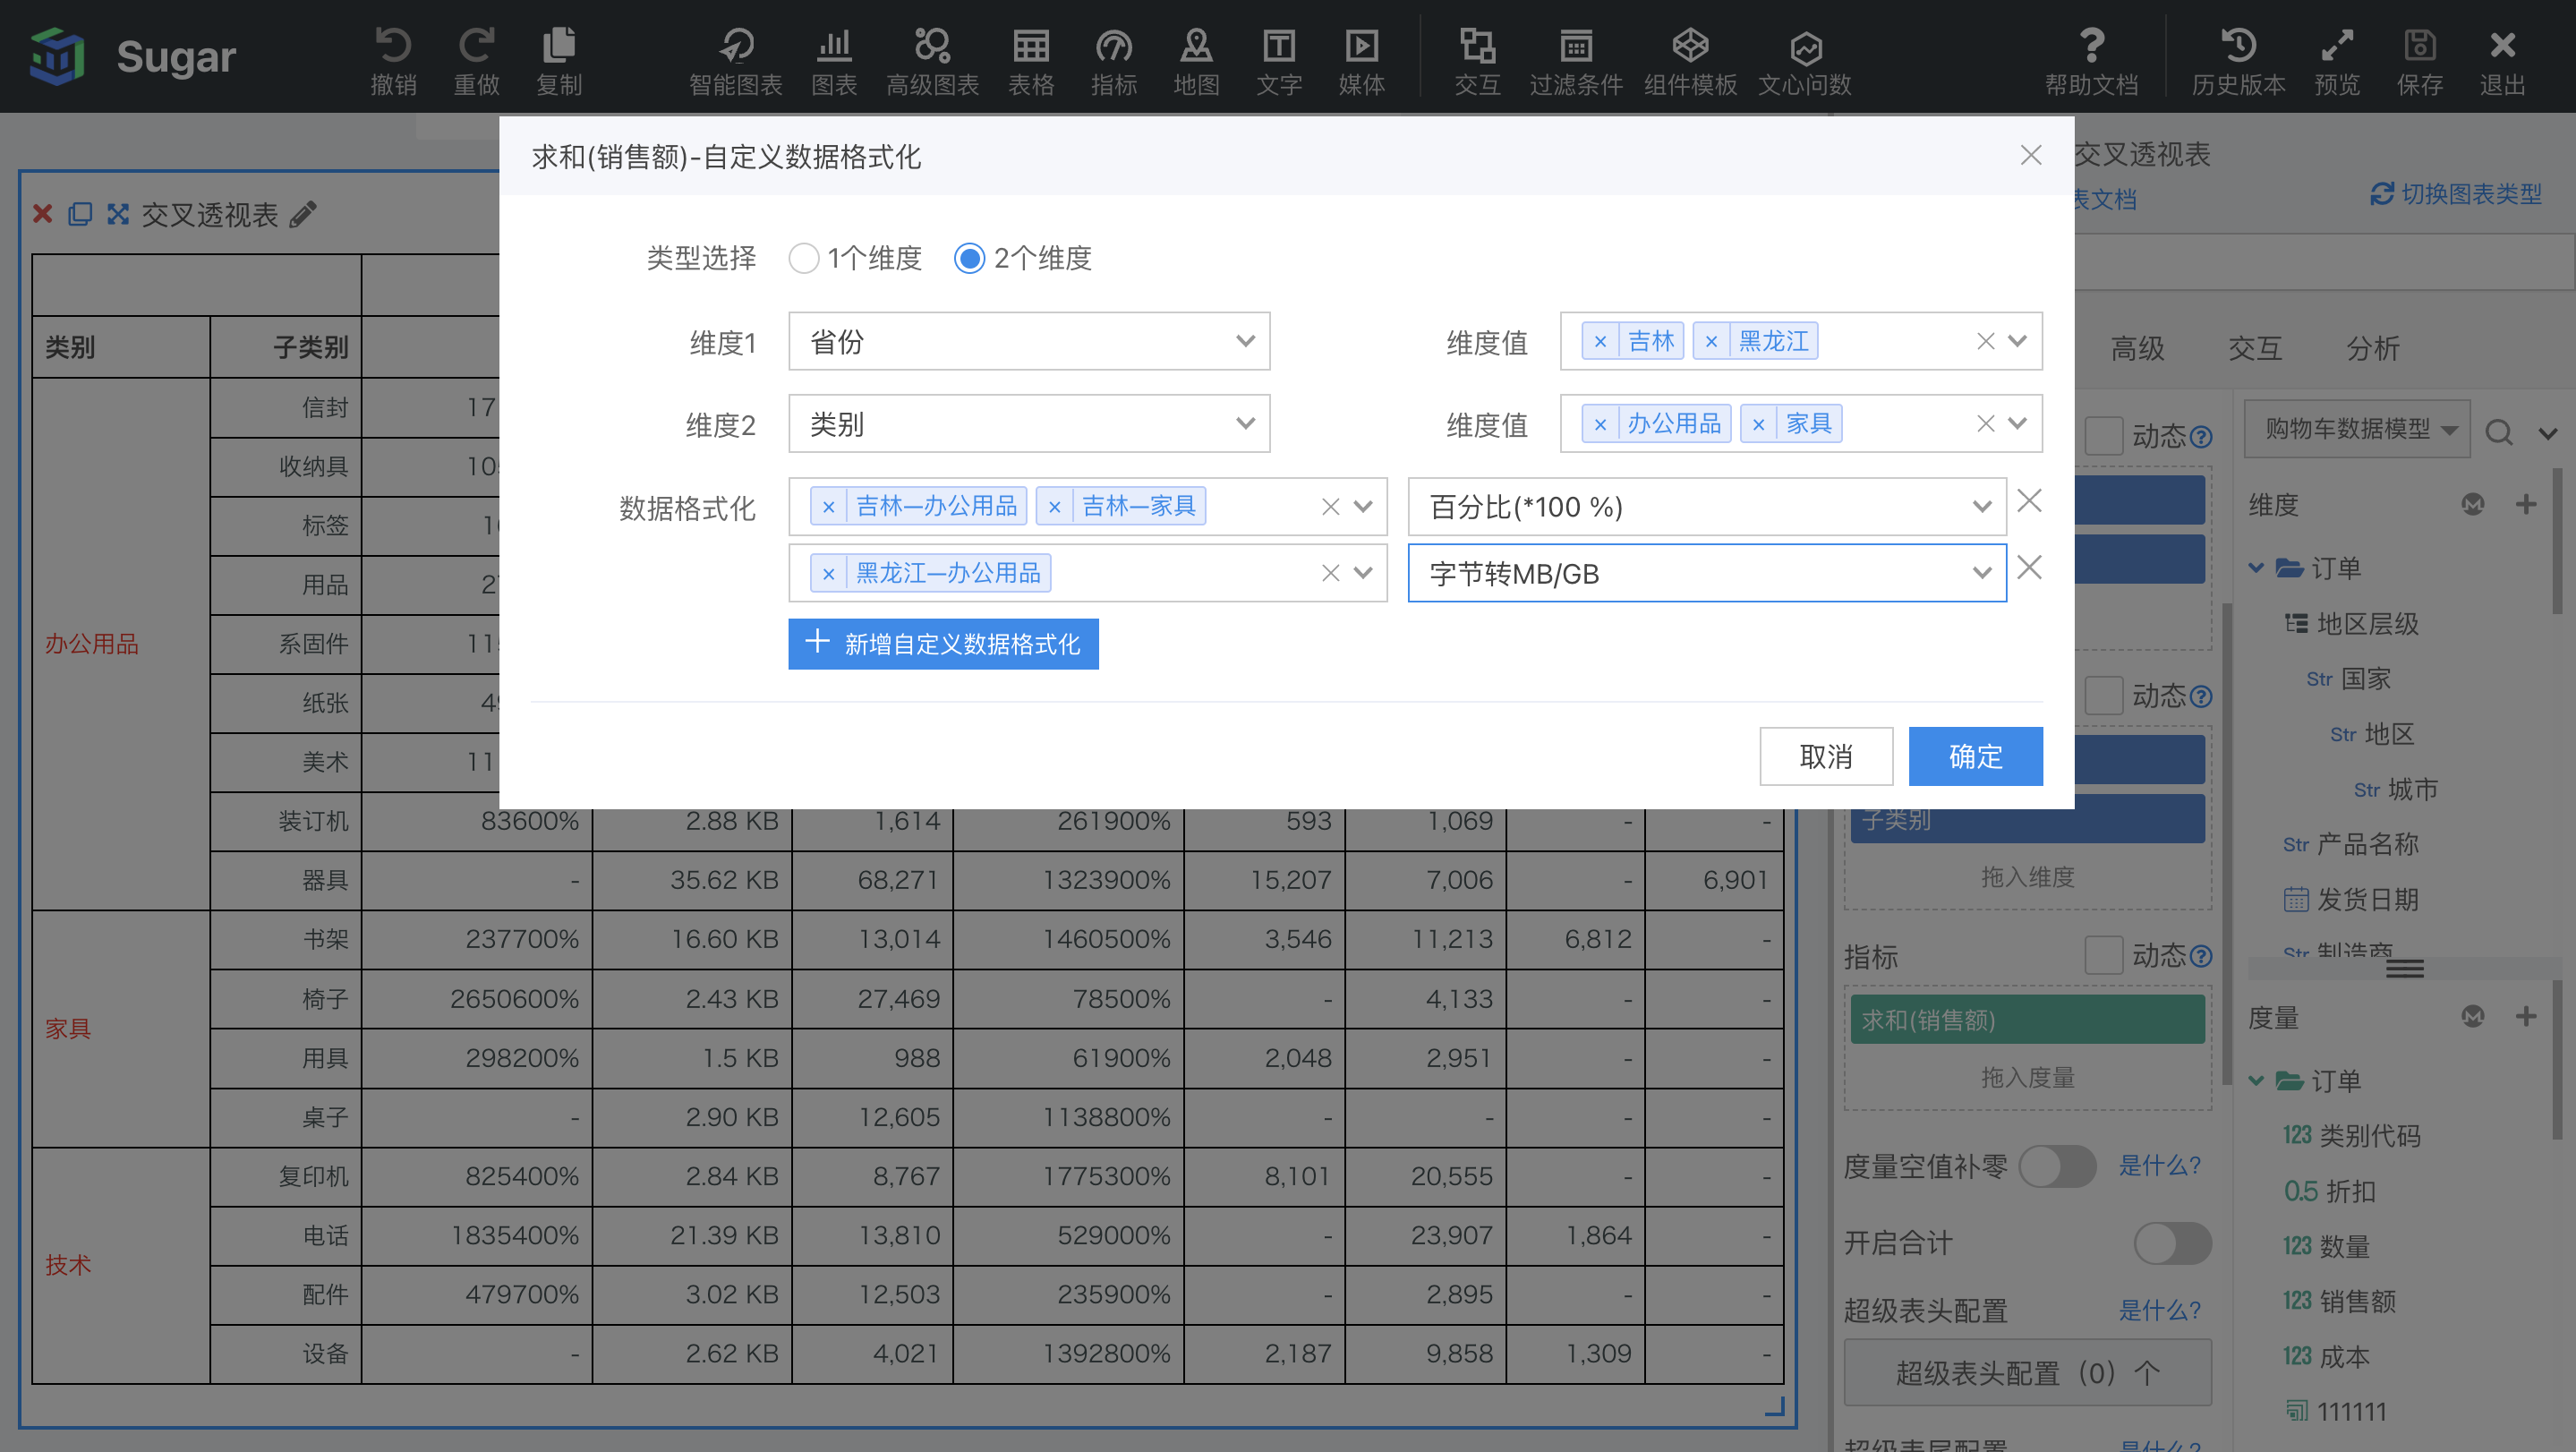Edit the 交叉透视表 title with pencil icon
Viewport: 2576px width, 1452px height.
(303, 214)
